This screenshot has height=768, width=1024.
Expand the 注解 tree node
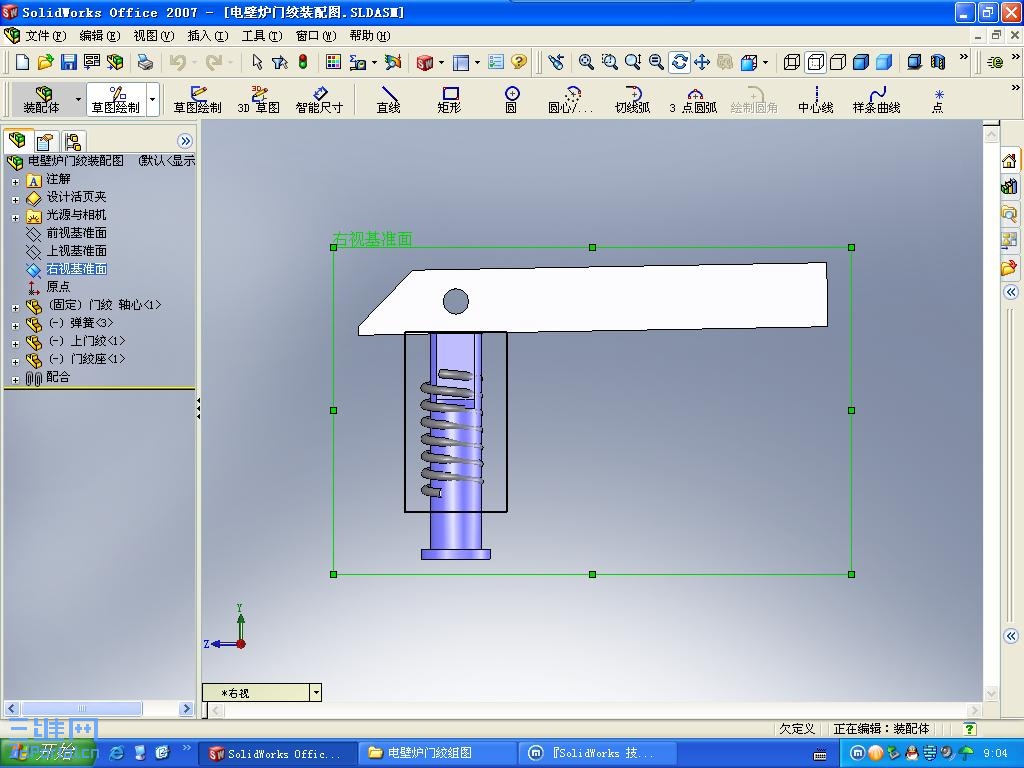pyautogui.click(x=16, y=182)
